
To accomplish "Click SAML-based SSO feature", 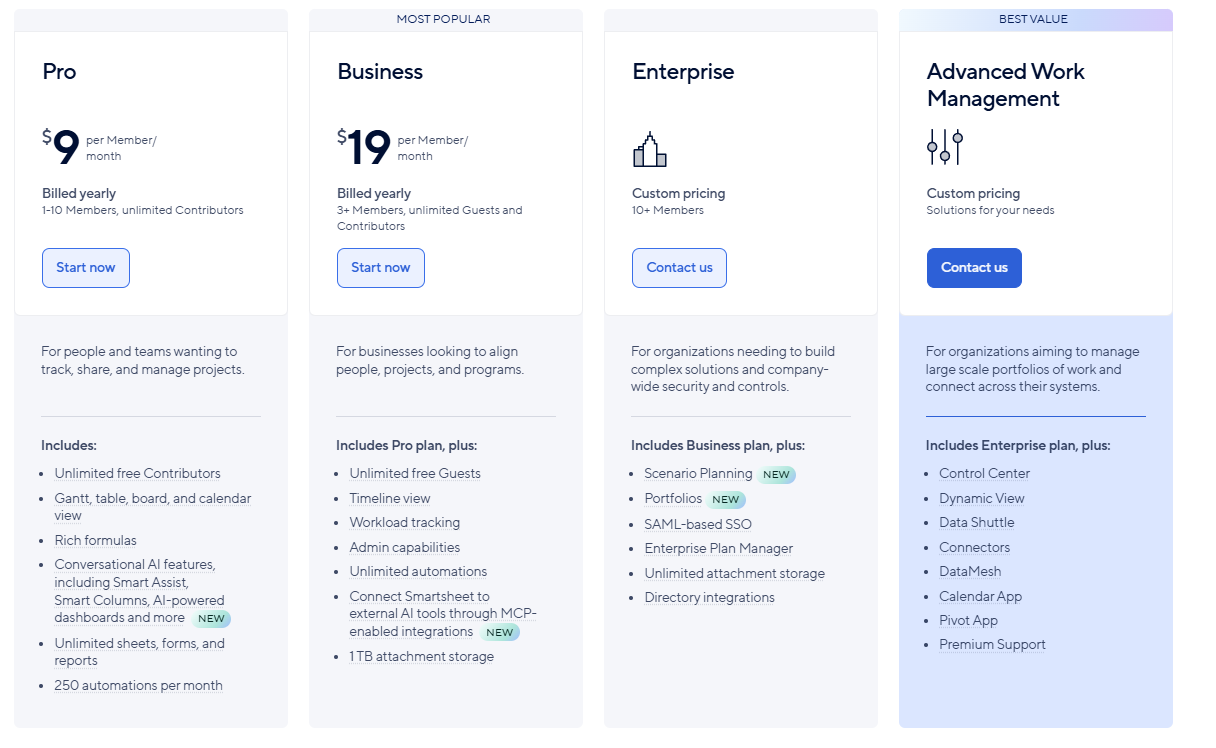I will [698, 524].
